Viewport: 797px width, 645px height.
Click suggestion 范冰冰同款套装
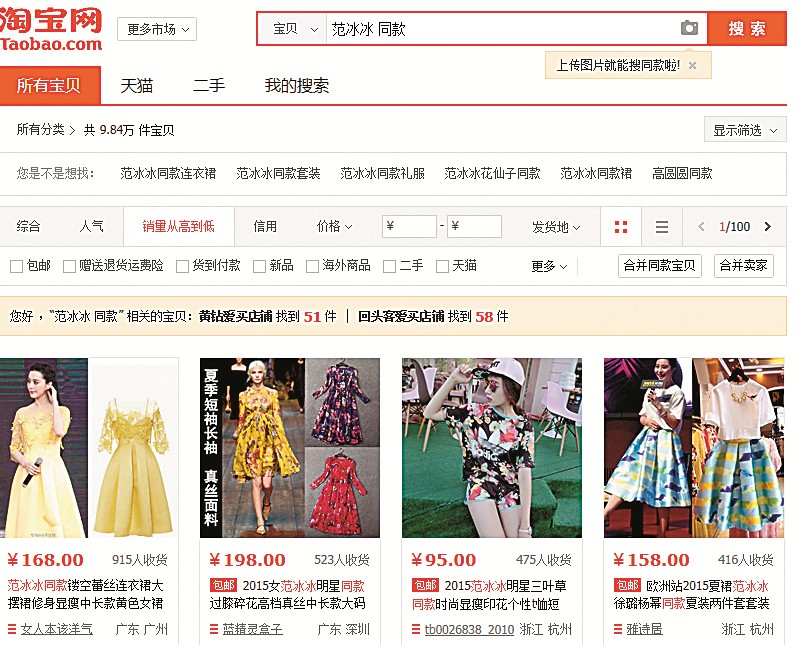tap(278, 173)
